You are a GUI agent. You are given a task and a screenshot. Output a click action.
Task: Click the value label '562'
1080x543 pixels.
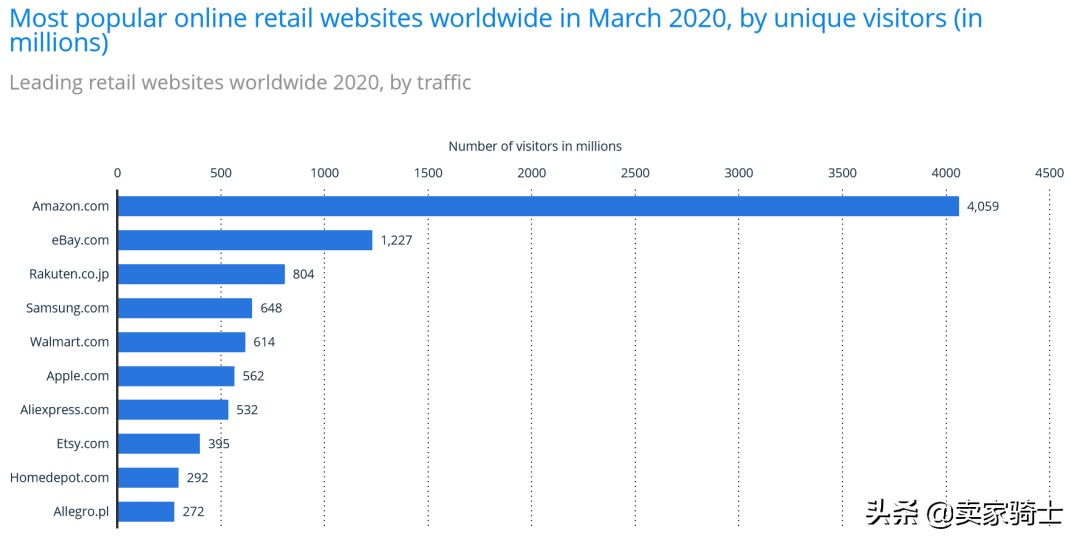click(x=253, y=376)
